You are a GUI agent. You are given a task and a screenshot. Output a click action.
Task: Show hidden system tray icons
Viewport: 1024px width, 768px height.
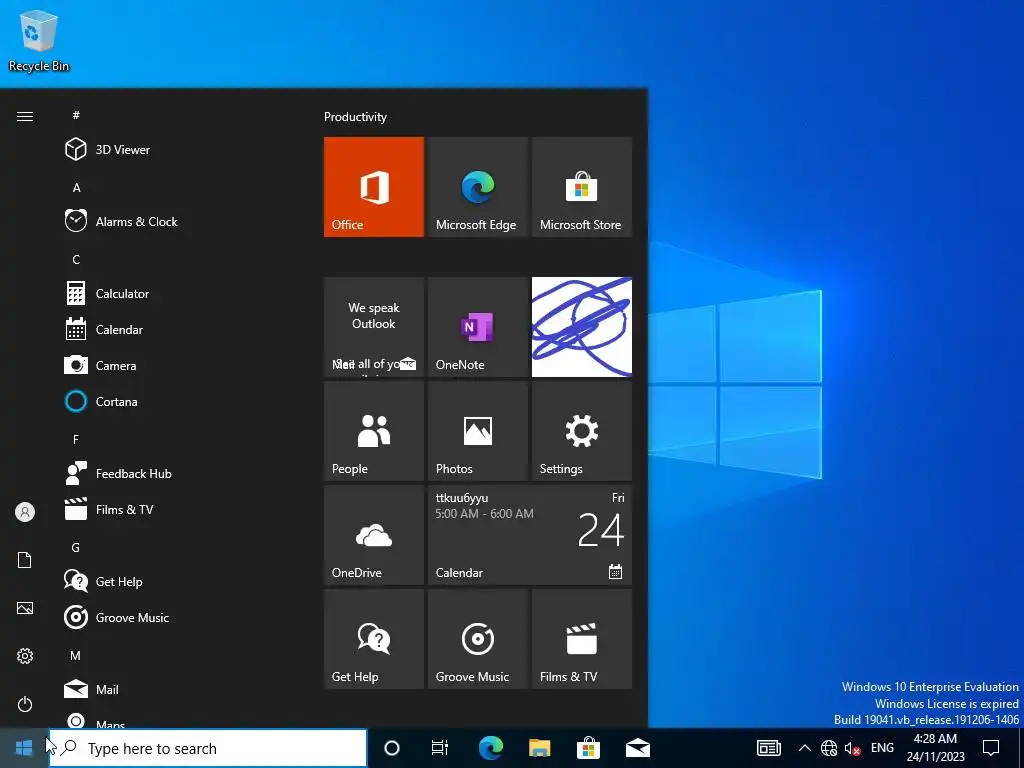[805, 748]
